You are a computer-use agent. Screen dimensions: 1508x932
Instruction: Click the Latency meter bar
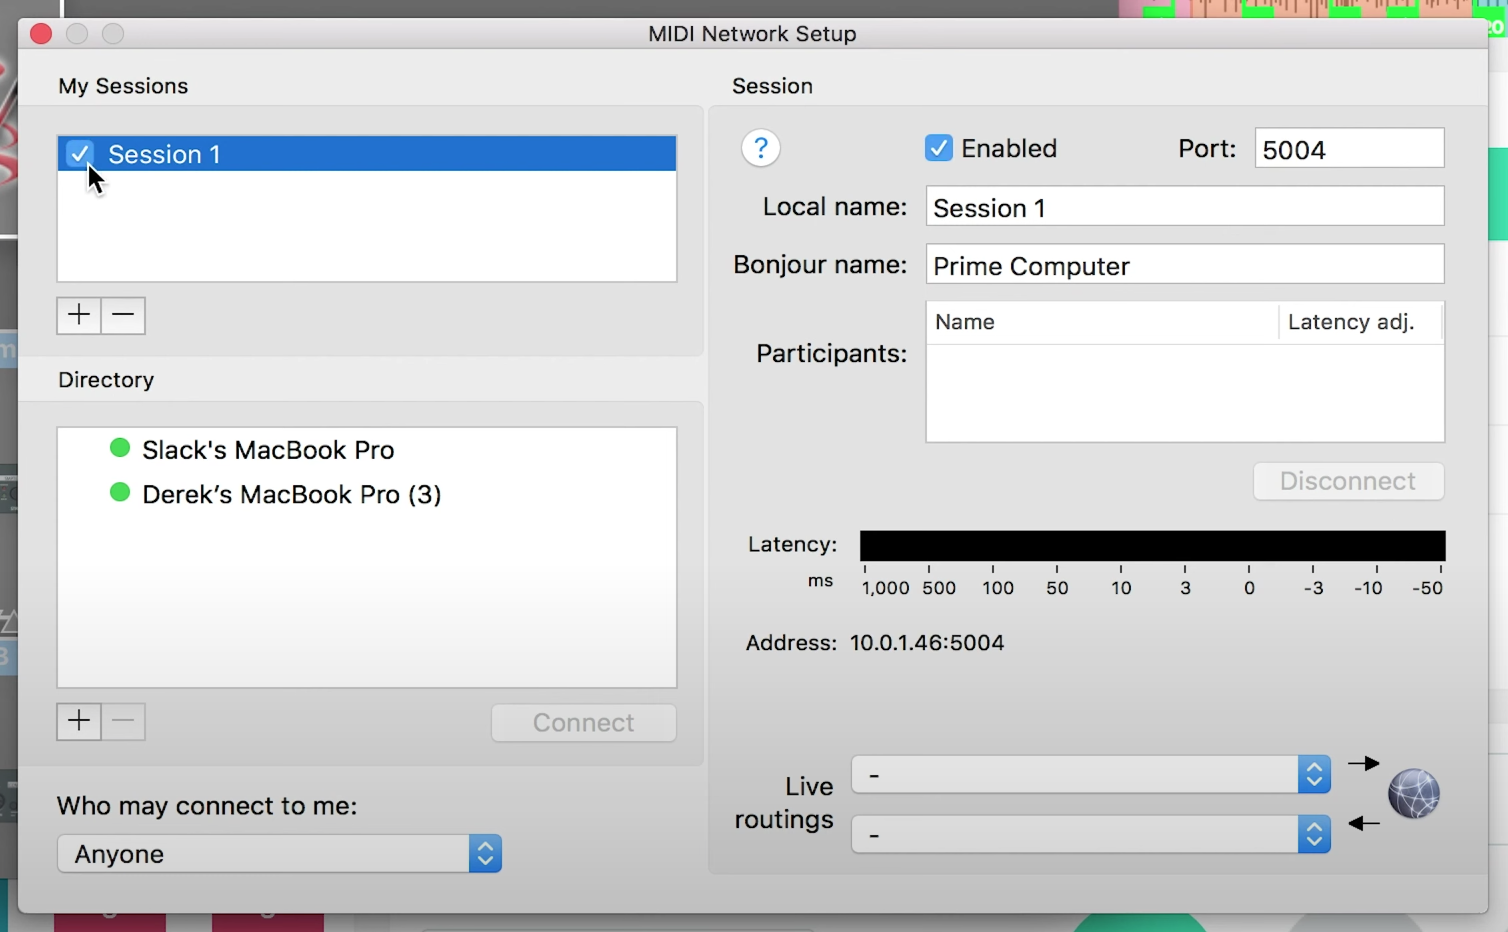tap(1151, 545)
